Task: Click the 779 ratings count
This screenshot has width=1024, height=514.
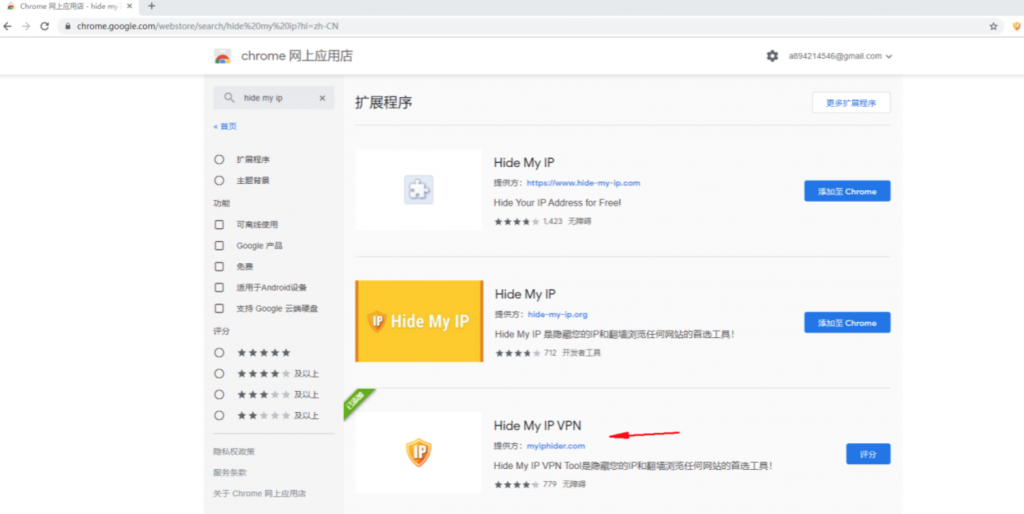Action: coord(549,485)
